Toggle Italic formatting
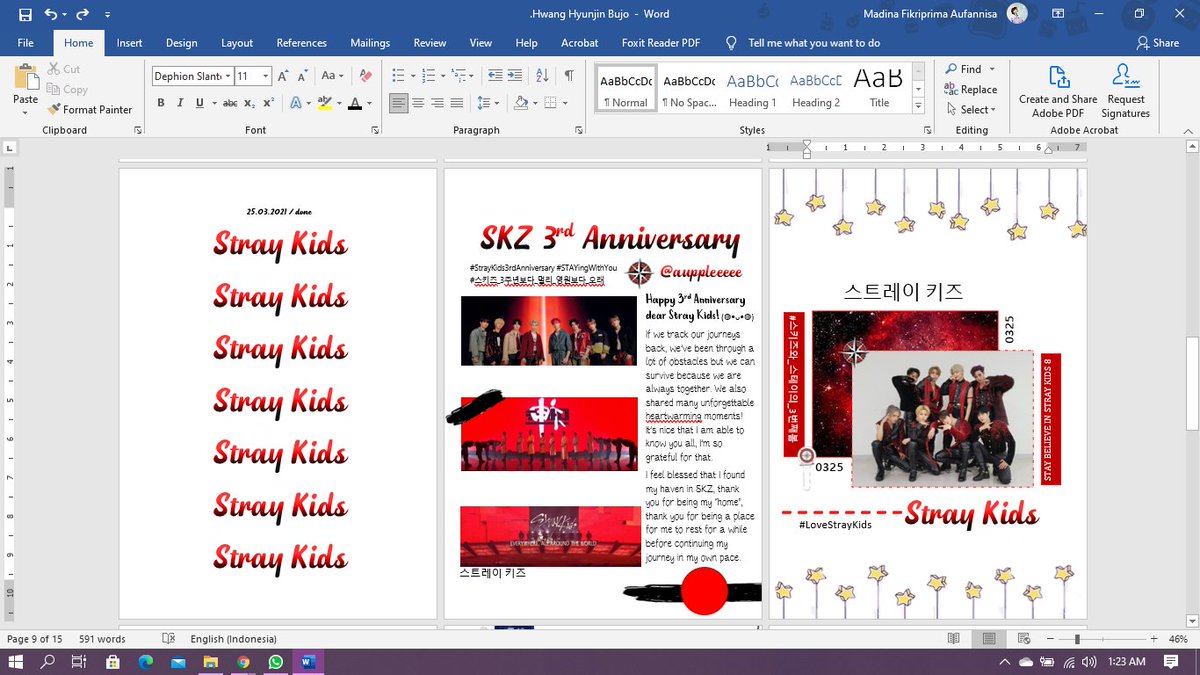 (x=180, y=103)
